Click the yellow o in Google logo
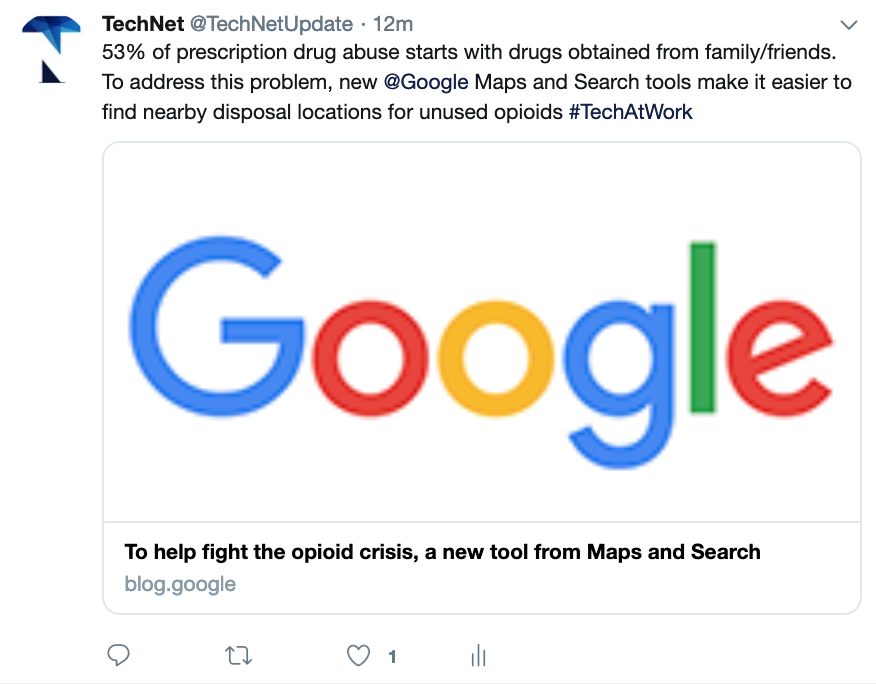This screenshot has height=684, width=876. pos(496,359)
